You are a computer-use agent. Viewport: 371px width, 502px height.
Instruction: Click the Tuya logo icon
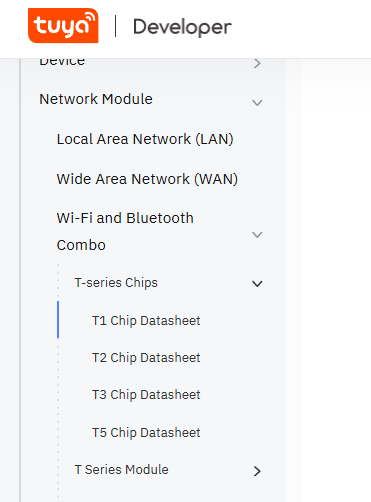click(63, 26)
